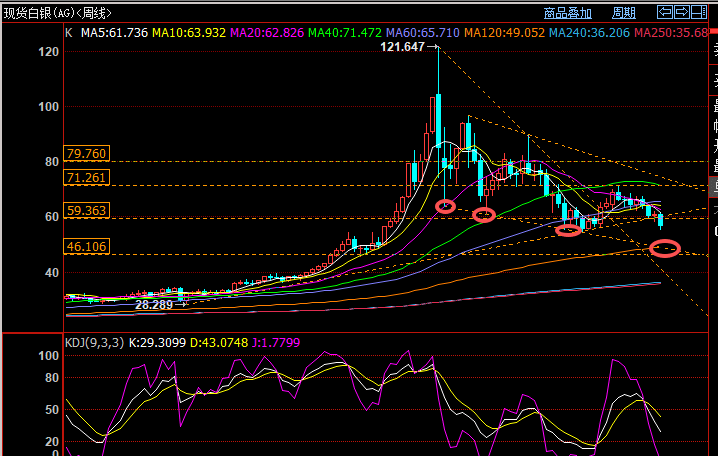Select the MA40 green indicator label
This screenshot has height=456, width=718.
[345, 33]
